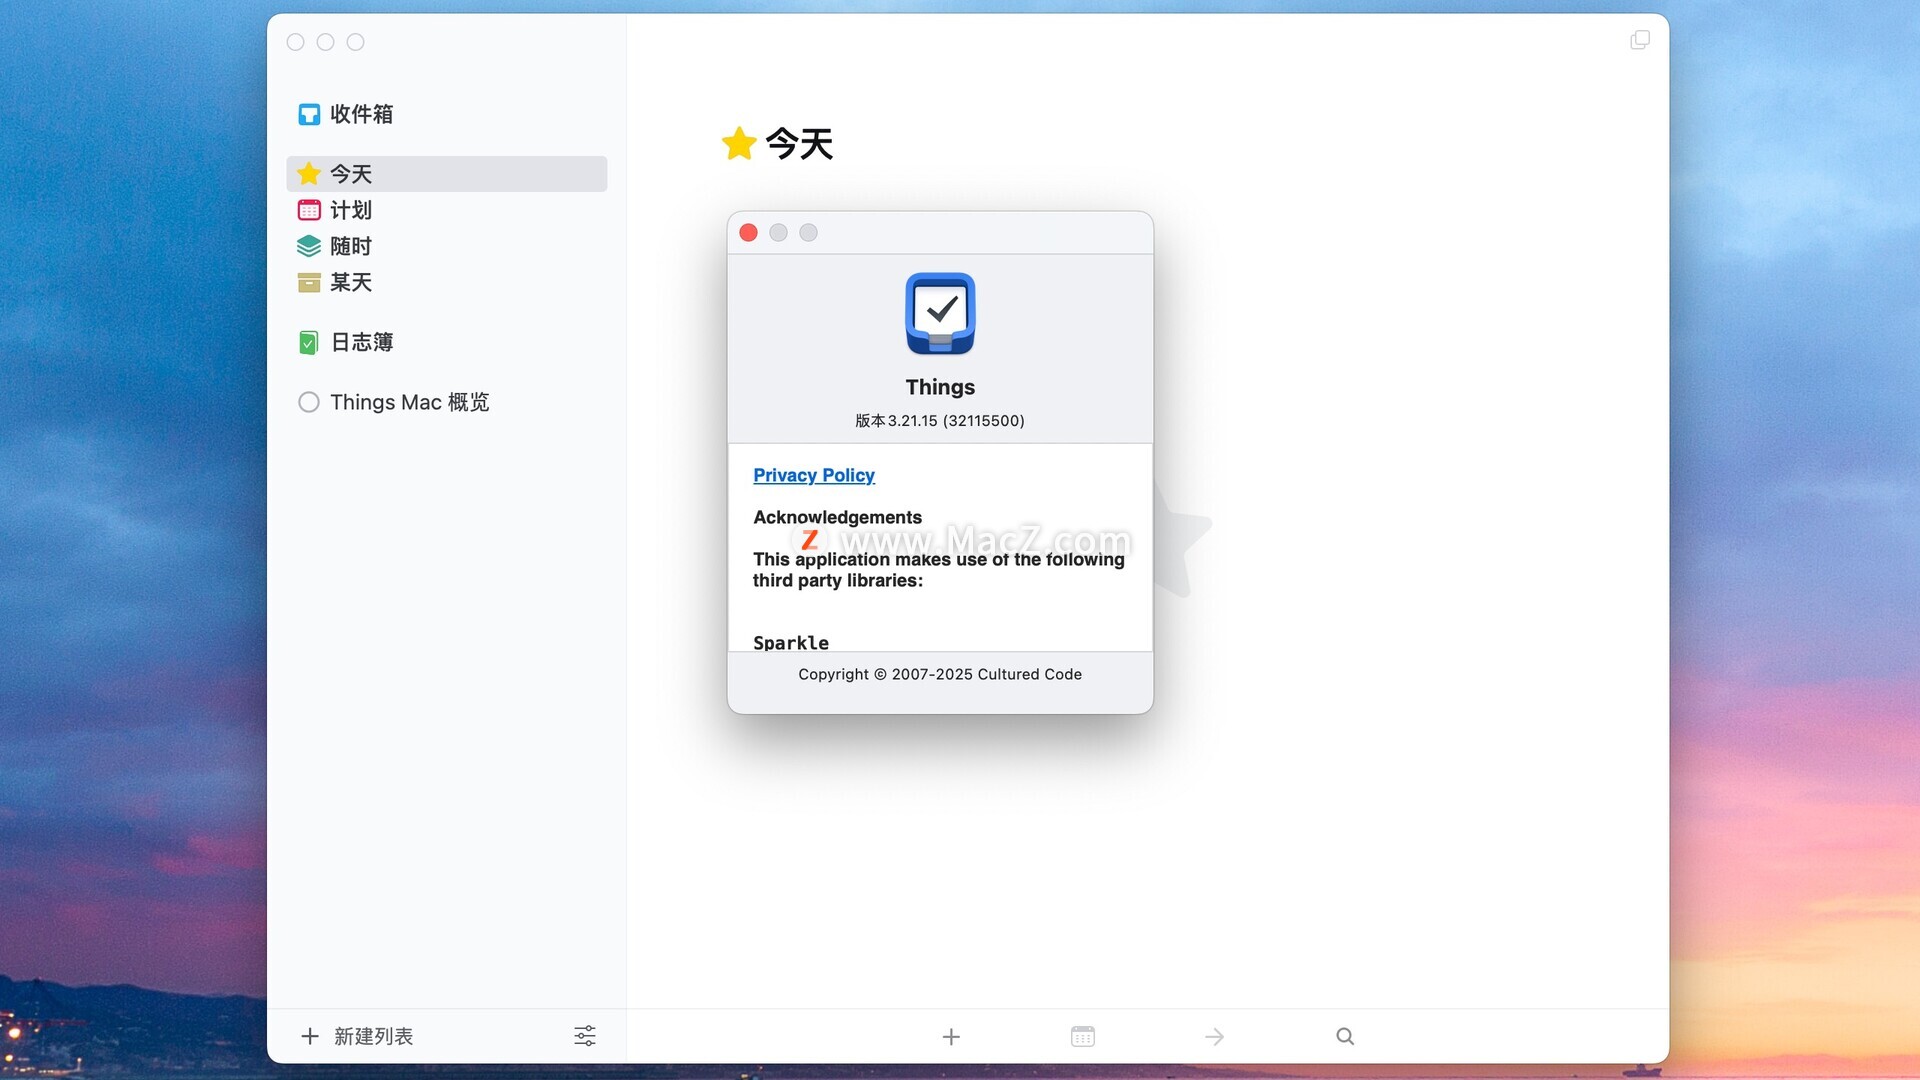
Task: Click the project progress circle icon
Action: pyautogui.click(x=309, y=402)
